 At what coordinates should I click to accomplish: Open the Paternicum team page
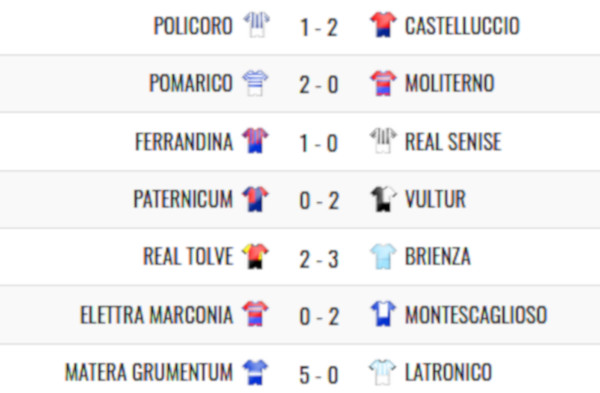pos(183,199)
